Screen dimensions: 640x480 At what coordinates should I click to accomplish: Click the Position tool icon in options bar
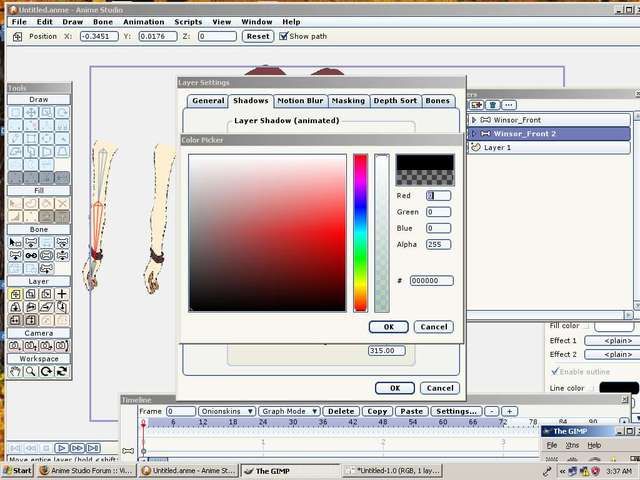[x=17, y=37]
